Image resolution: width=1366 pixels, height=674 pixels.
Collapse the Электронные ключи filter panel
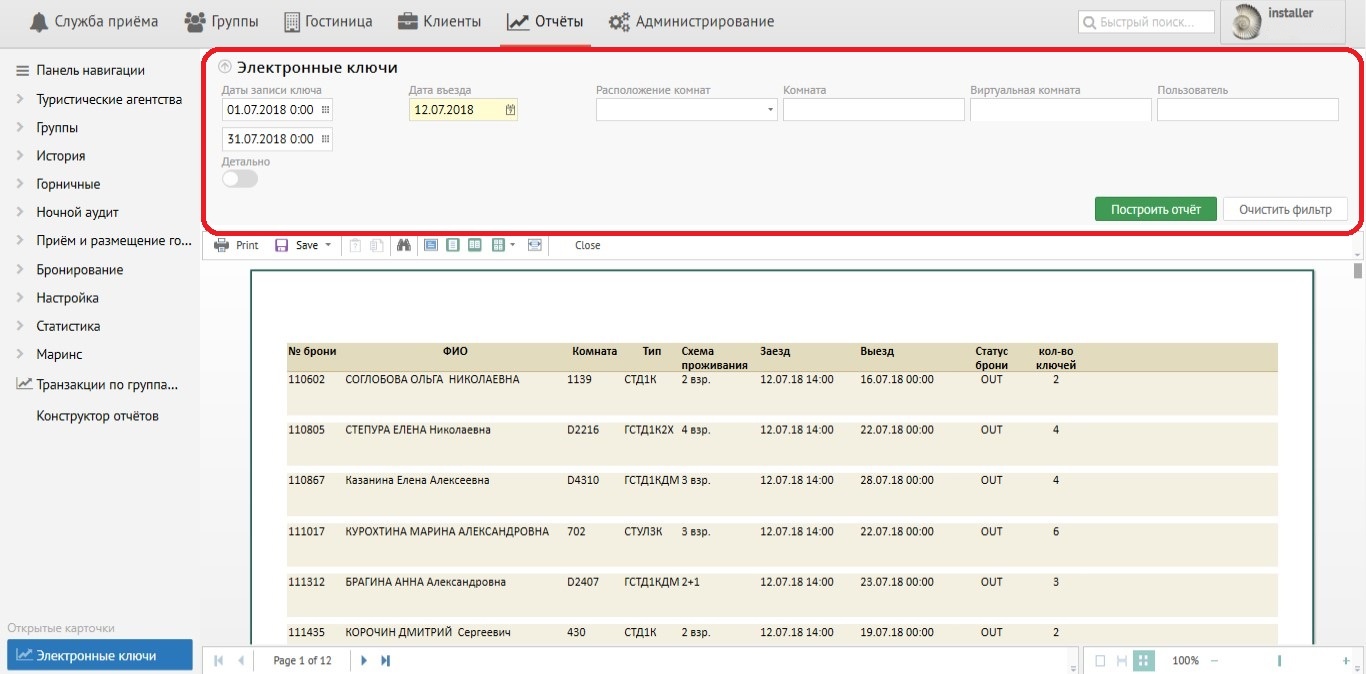225,67
